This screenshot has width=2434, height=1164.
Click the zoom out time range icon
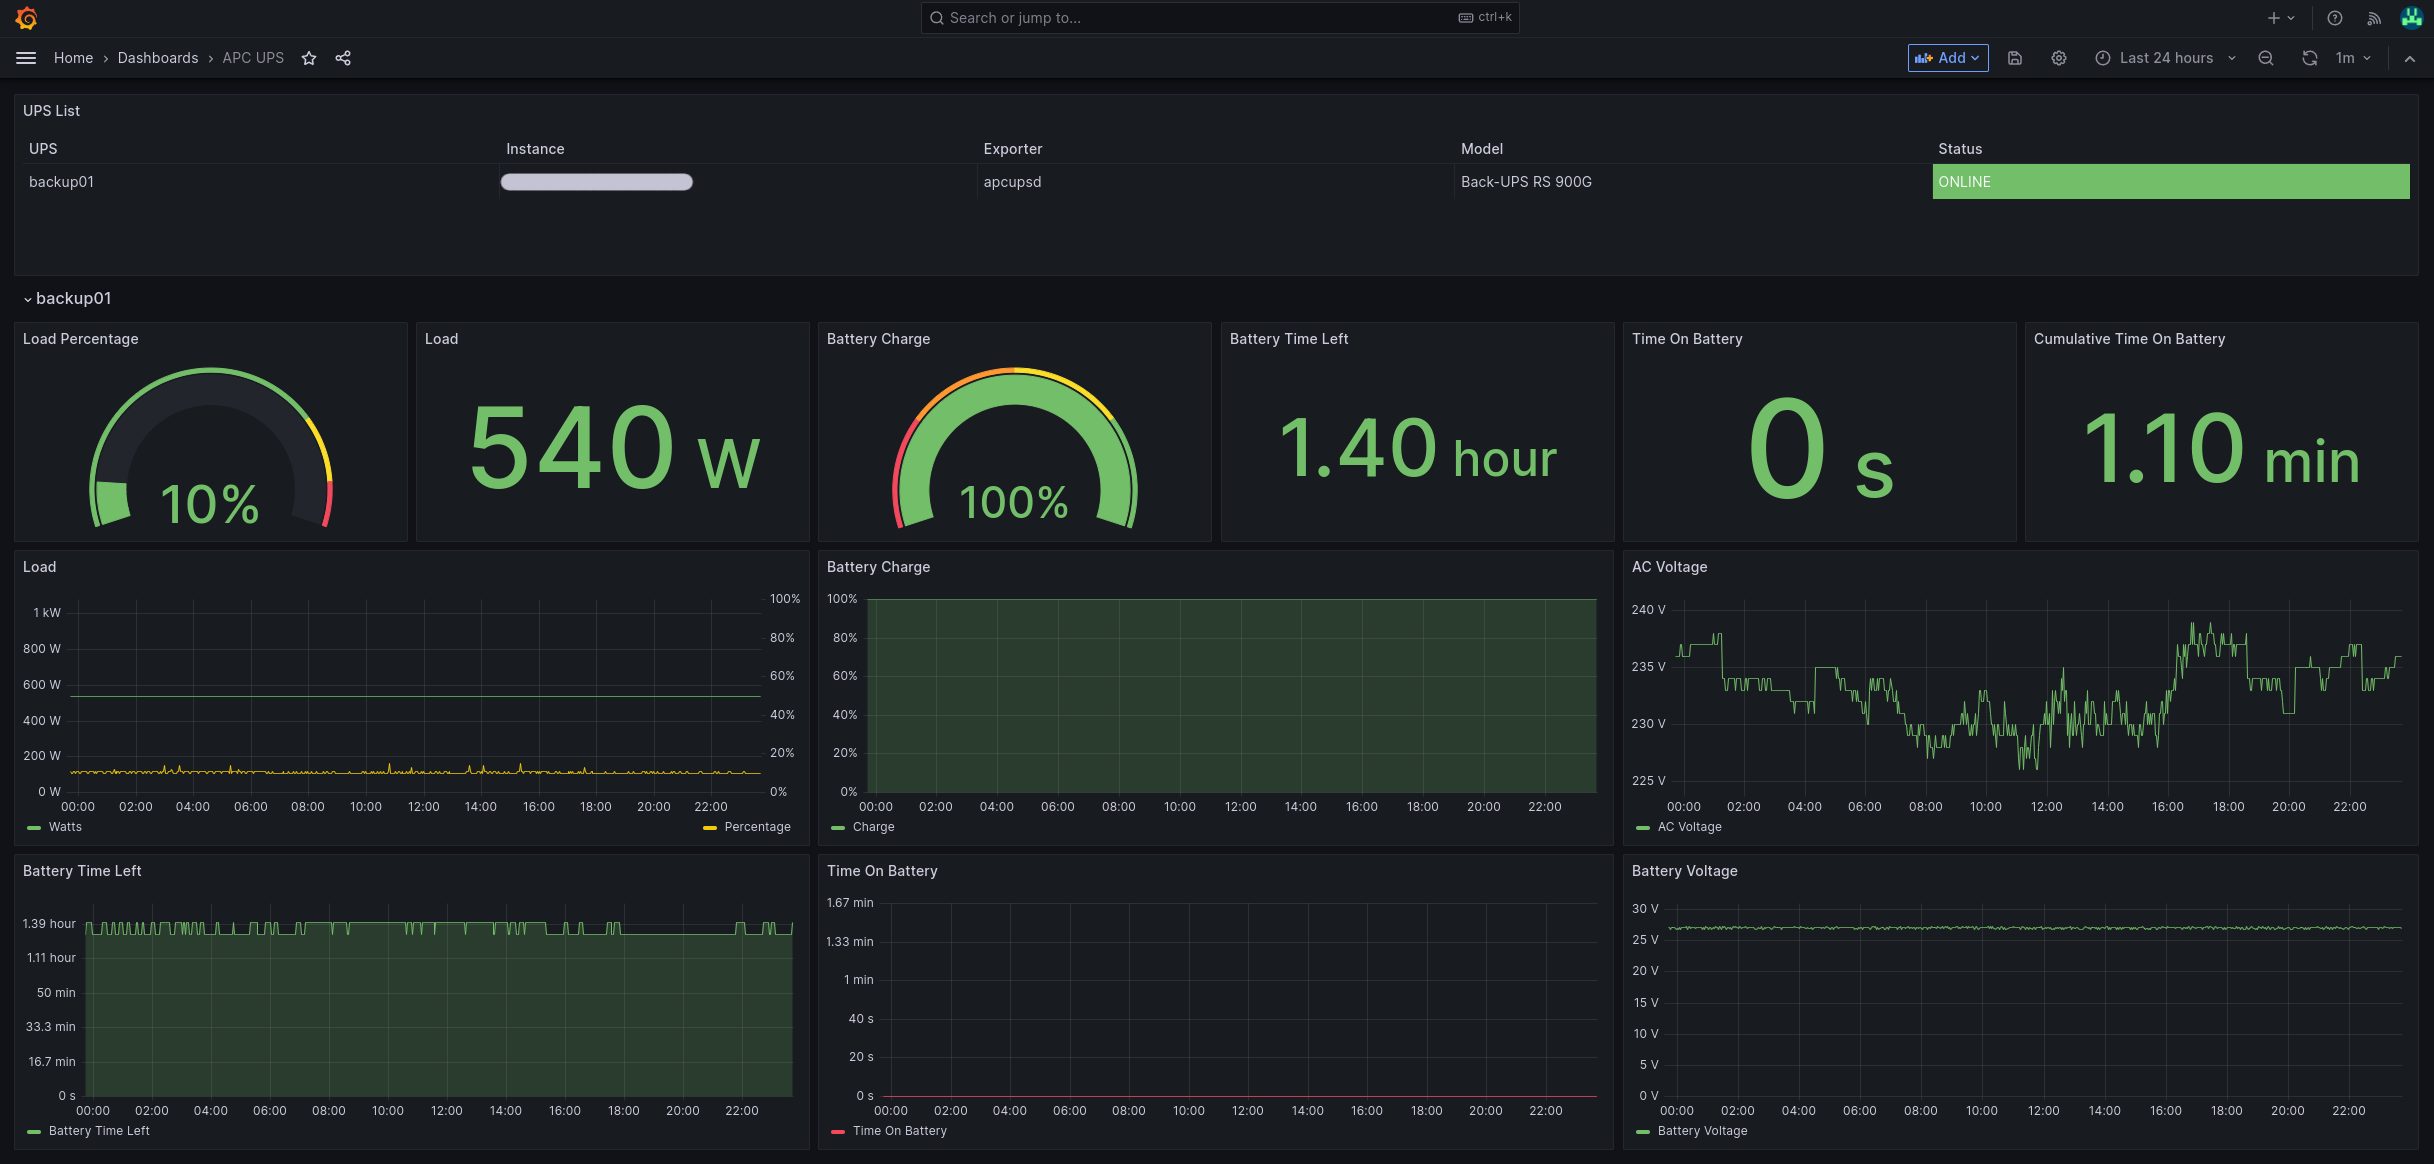tap(2266, 58)
